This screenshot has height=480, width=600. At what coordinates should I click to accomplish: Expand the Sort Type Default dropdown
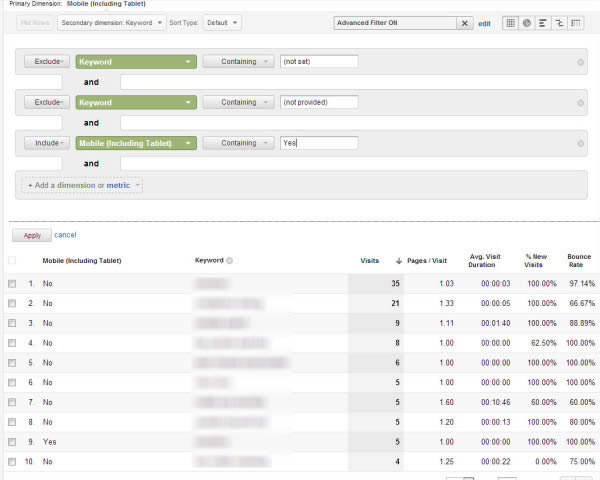(221, 22)
